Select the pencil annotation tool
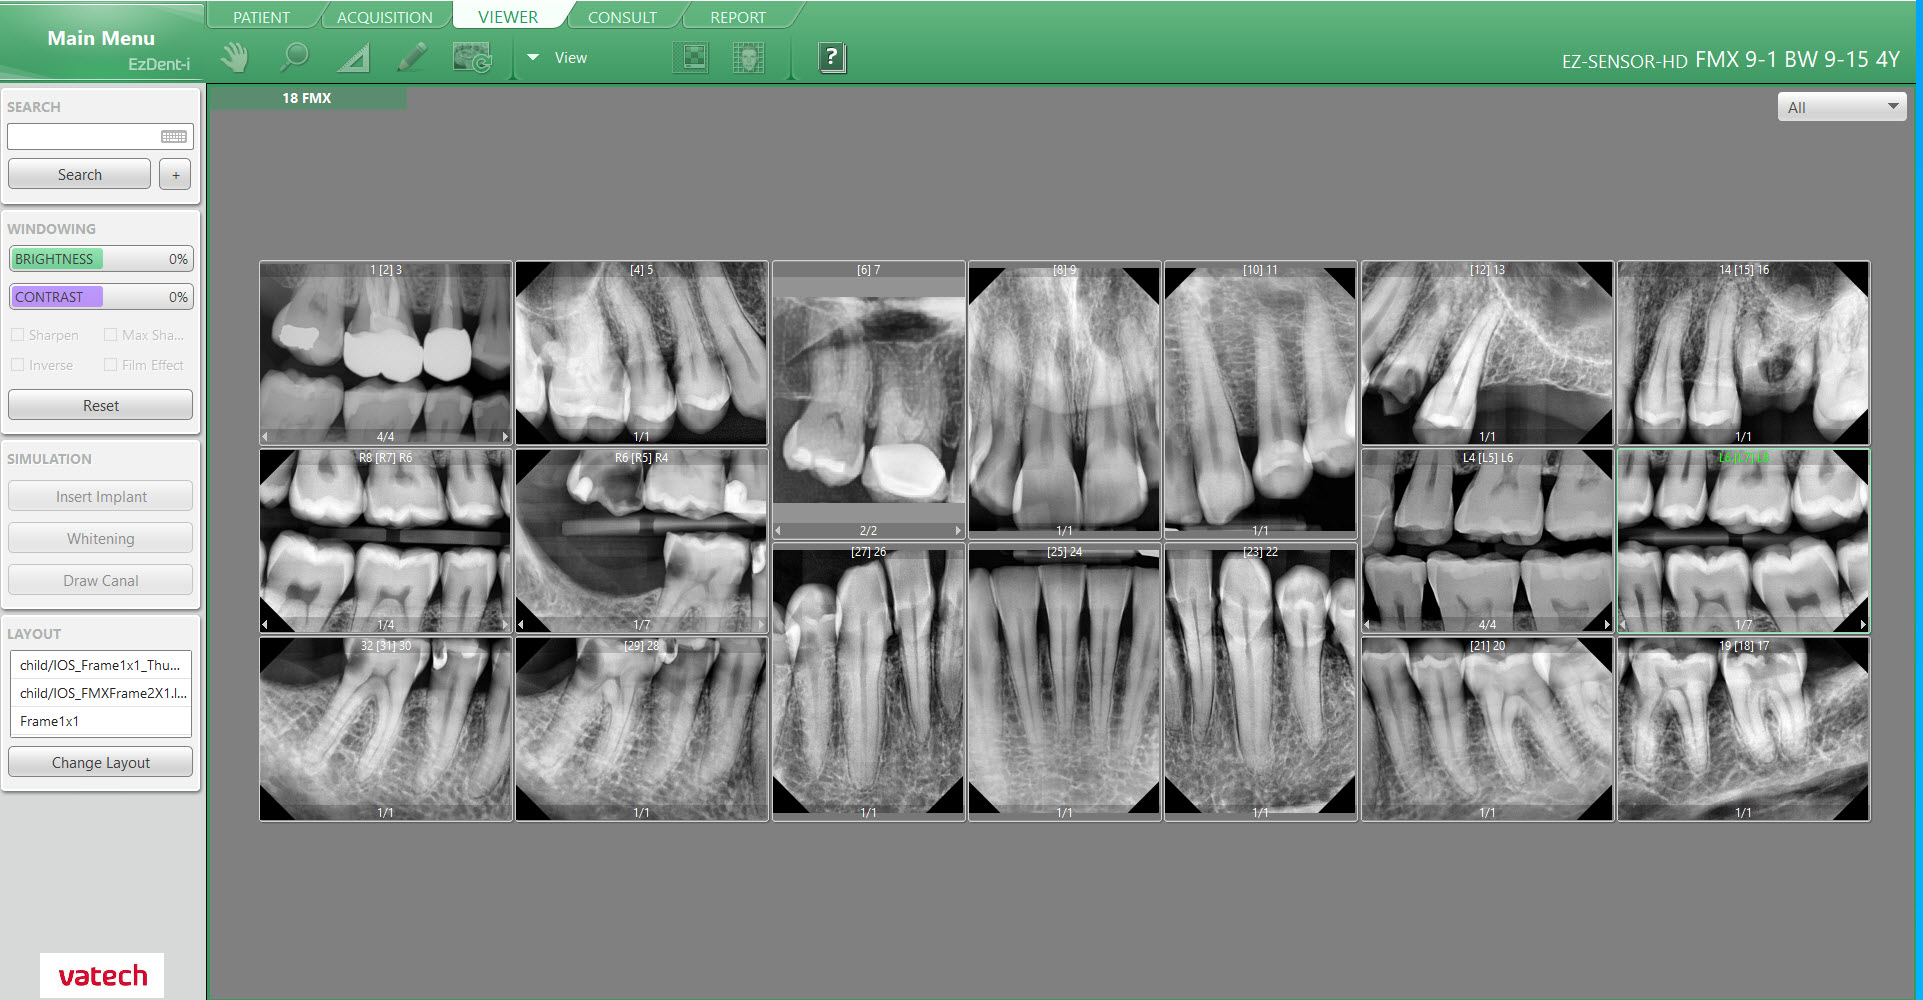The width and height of the screenshot is (1923, 1000). [412, 58]
